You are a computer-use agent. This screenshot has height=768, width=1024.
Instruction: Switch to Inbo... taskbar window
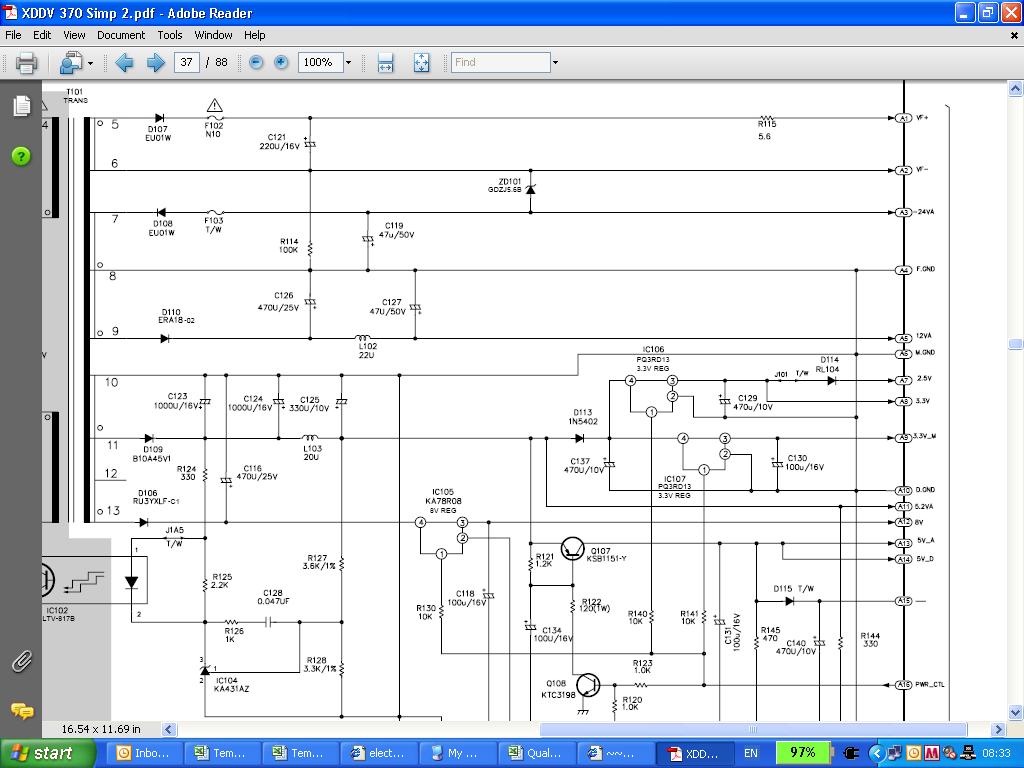pos(144,754)
